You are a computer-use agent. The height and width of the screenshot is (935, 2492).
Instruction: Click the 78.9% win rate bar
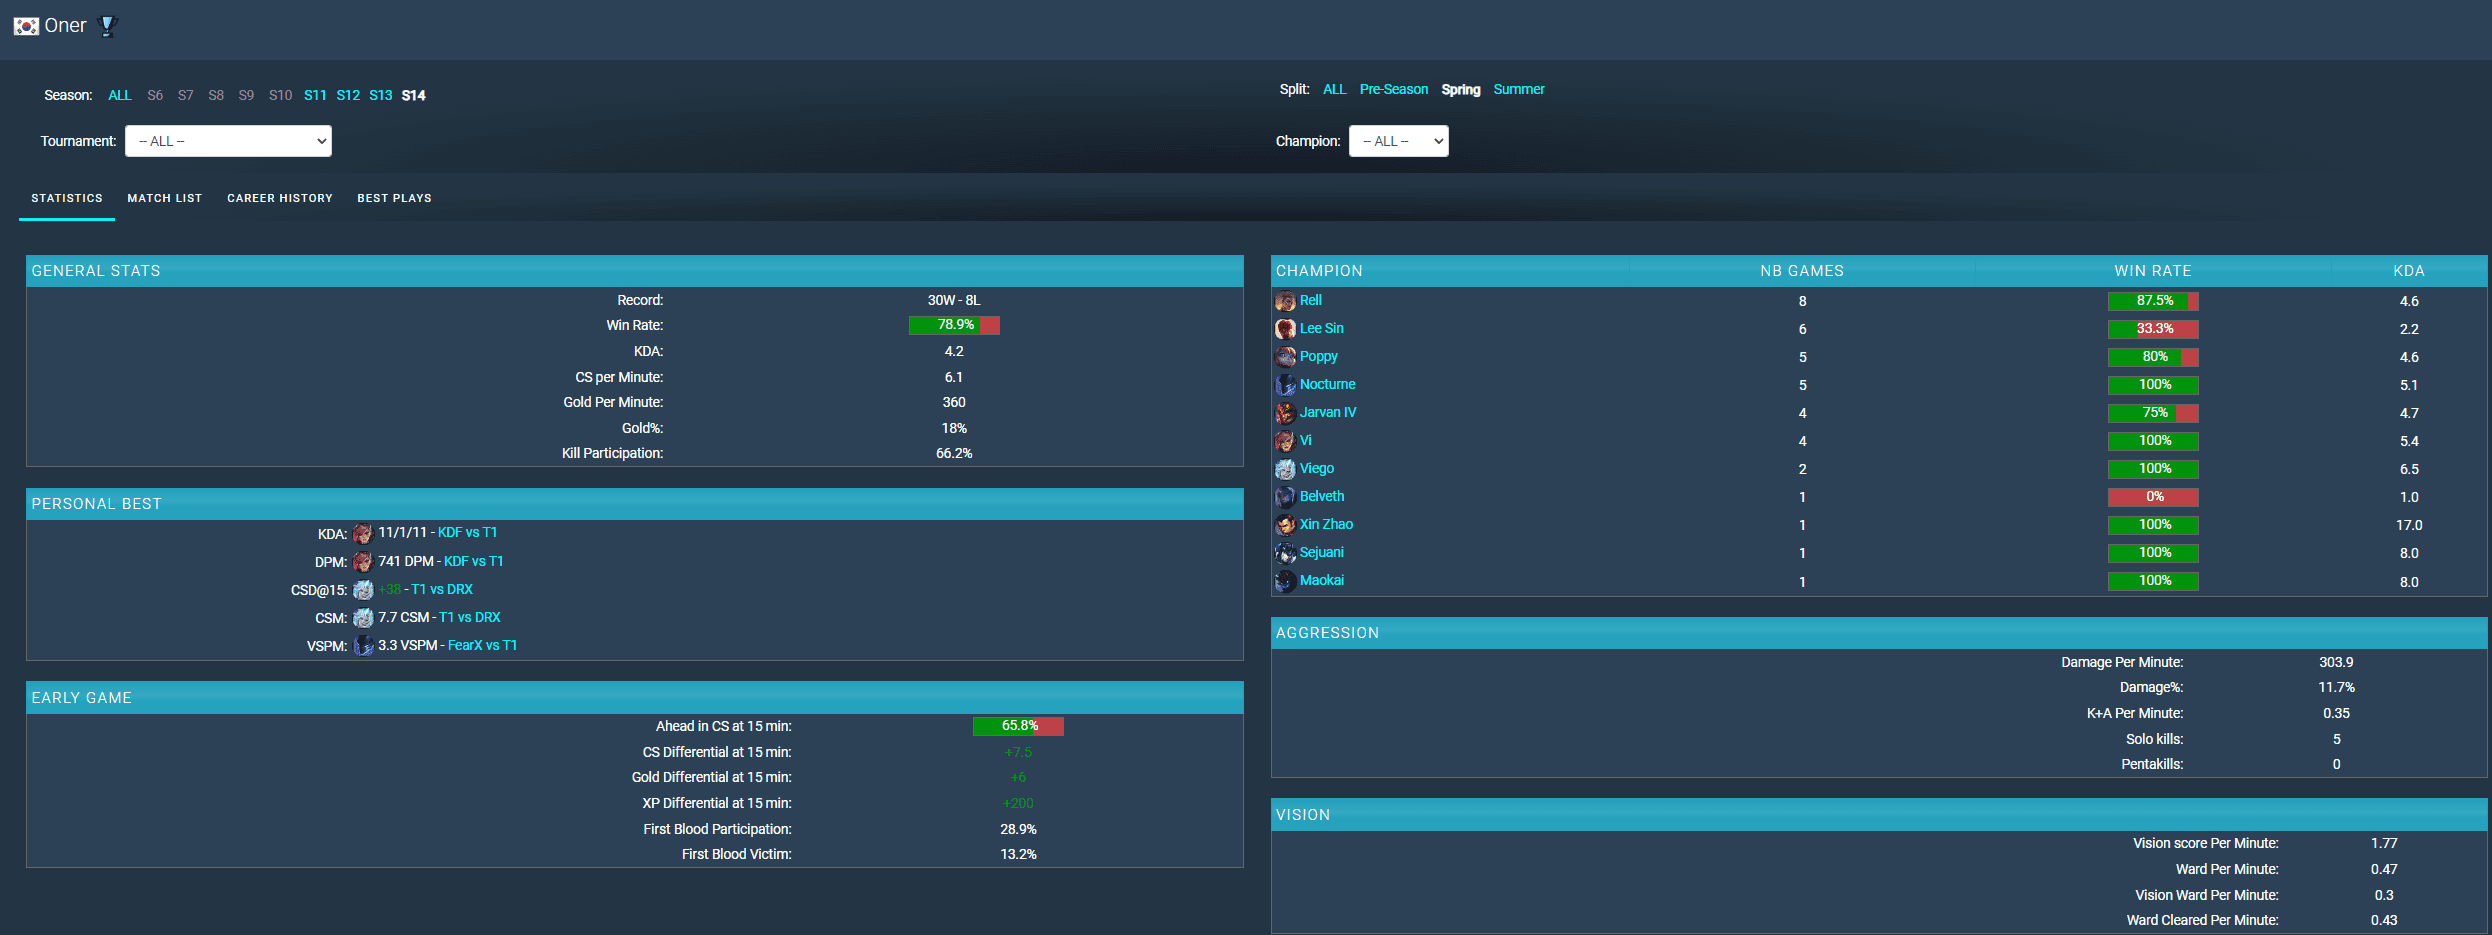tap(954, 325)
